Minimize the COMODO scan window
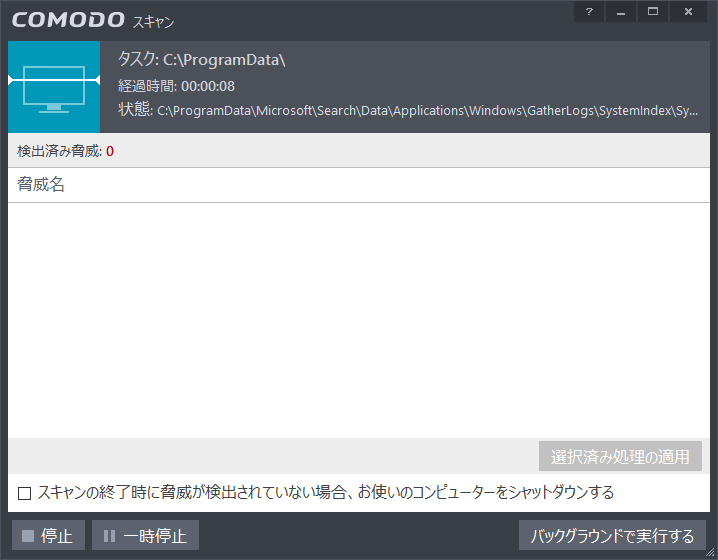 point(621,12)
